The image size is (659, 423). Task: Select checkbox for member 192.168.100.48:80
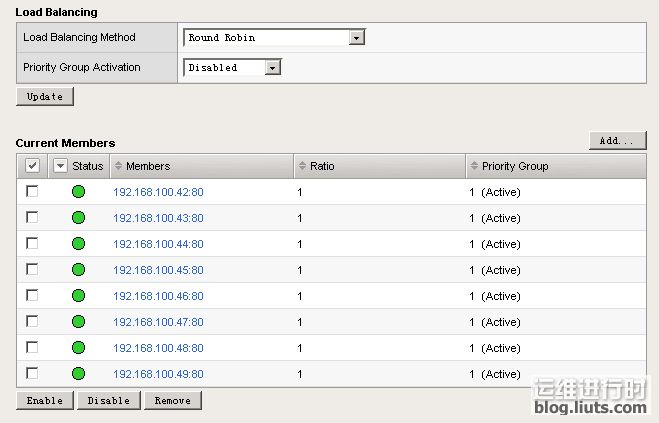click(32, 347)
